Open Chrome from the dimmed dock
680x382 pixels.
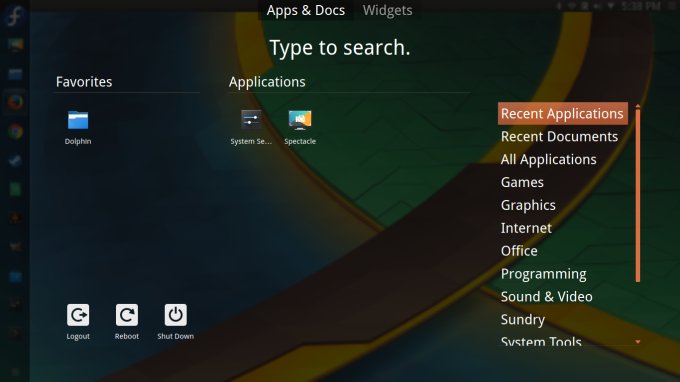click(15, 131)
